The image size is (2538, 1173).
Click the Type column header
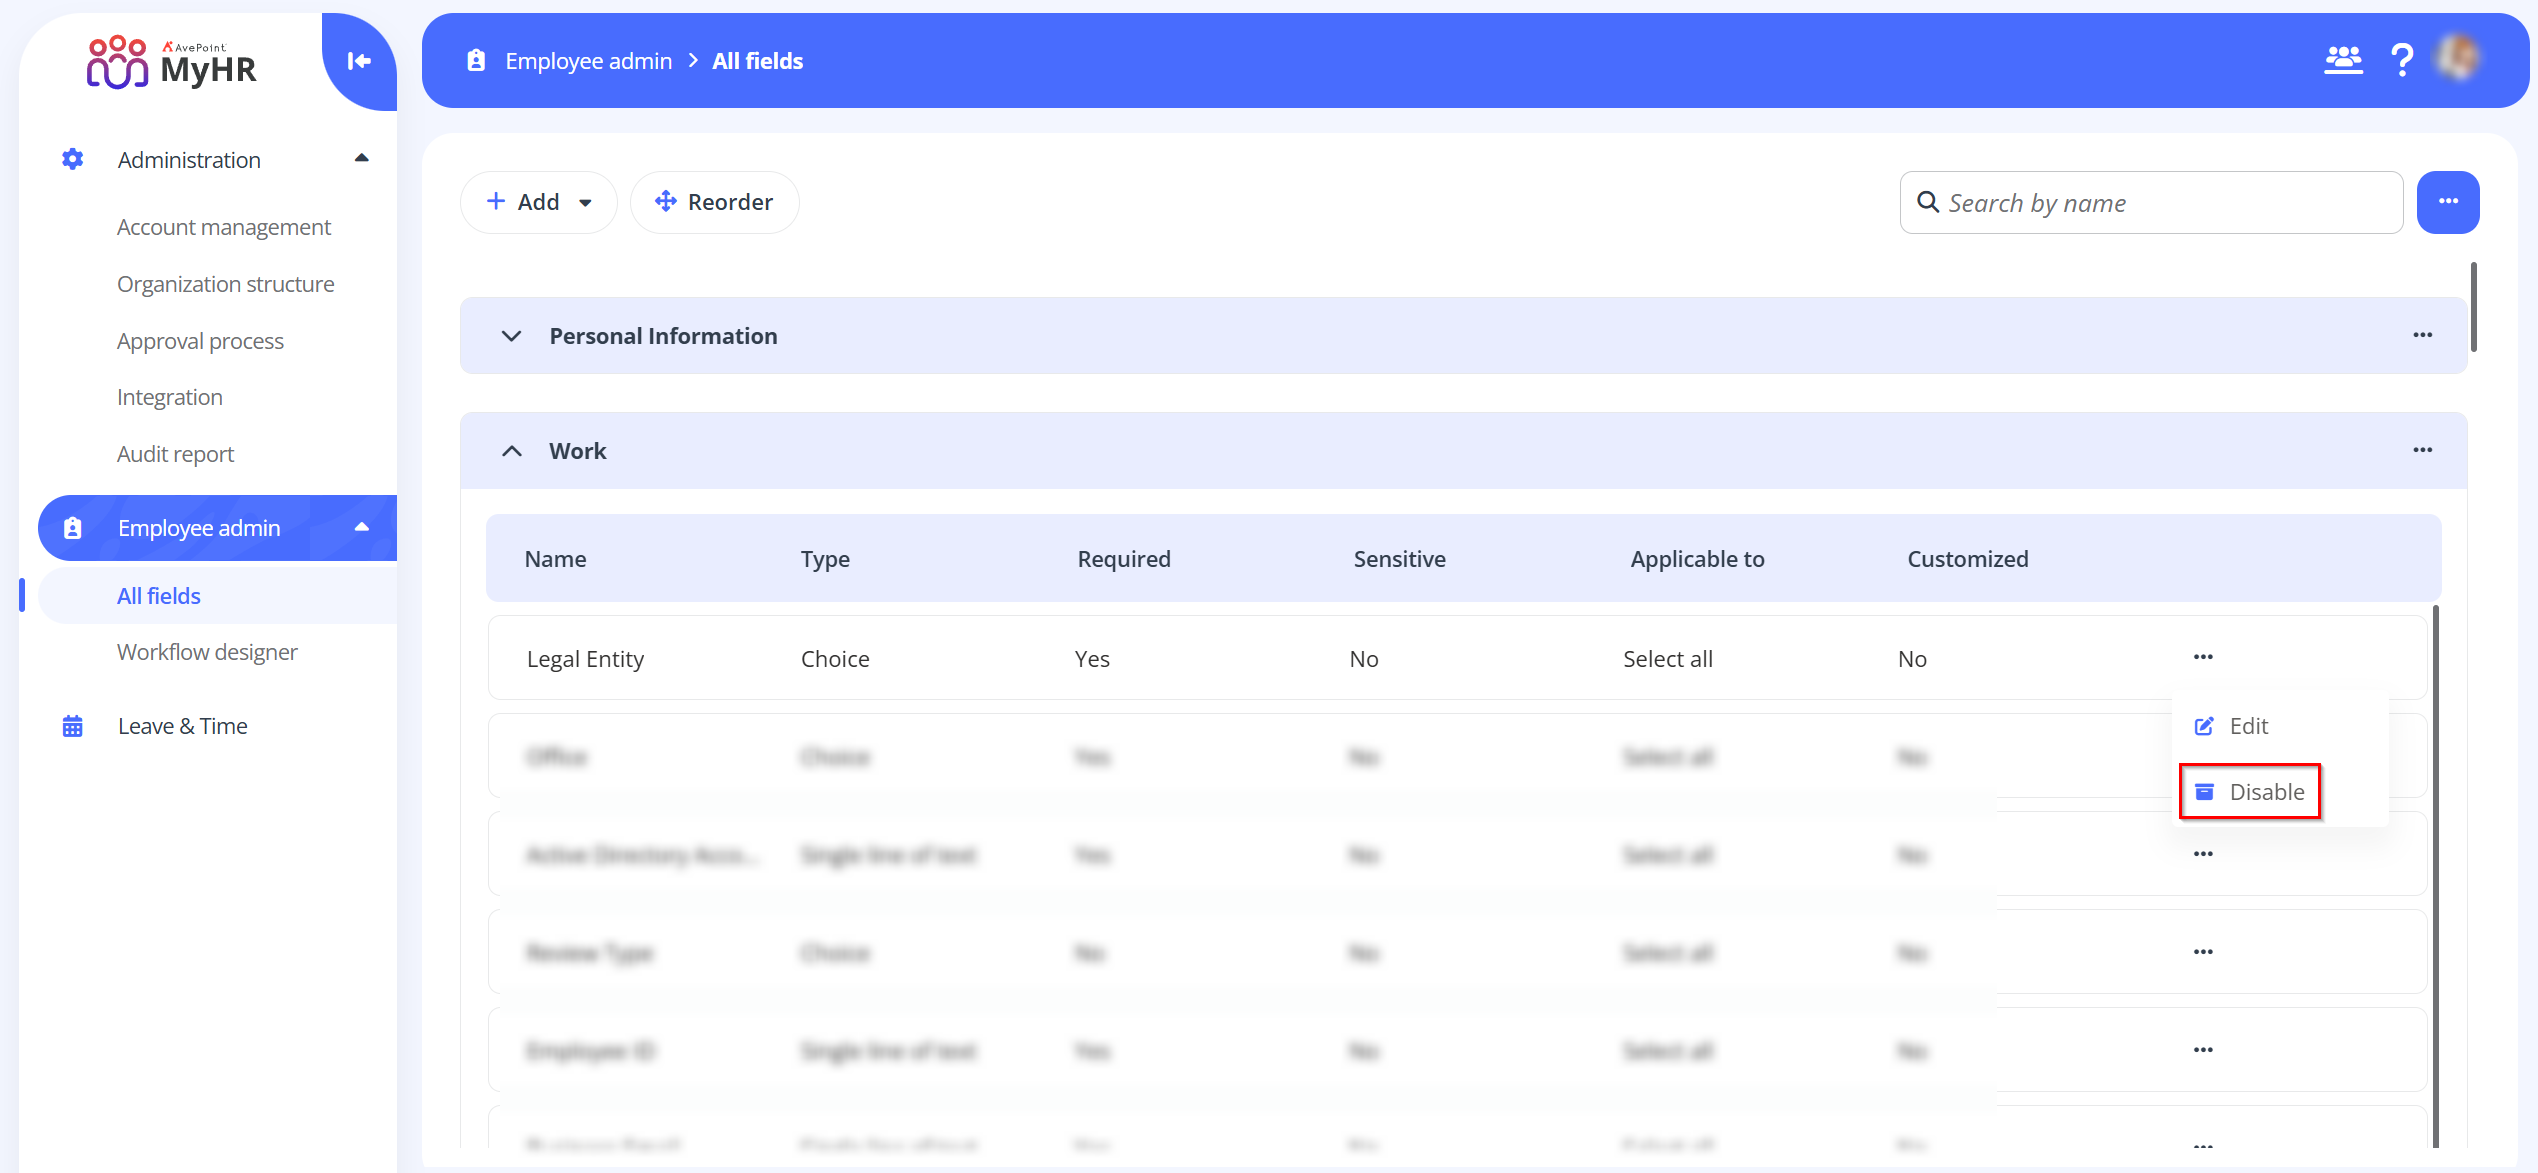tap(825, 559)
